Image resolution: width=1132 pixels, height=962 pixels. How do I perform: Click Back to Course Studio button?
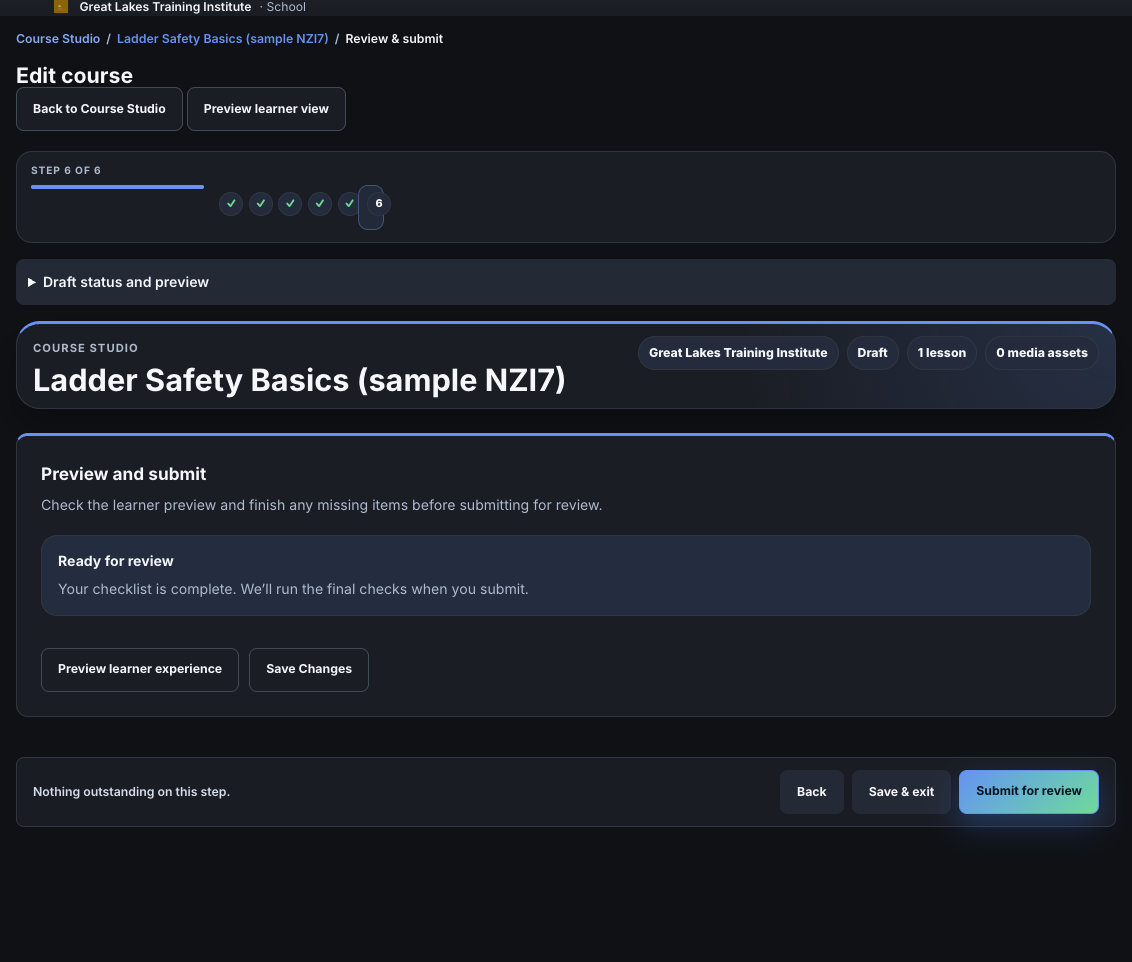(x=99, y=109)
